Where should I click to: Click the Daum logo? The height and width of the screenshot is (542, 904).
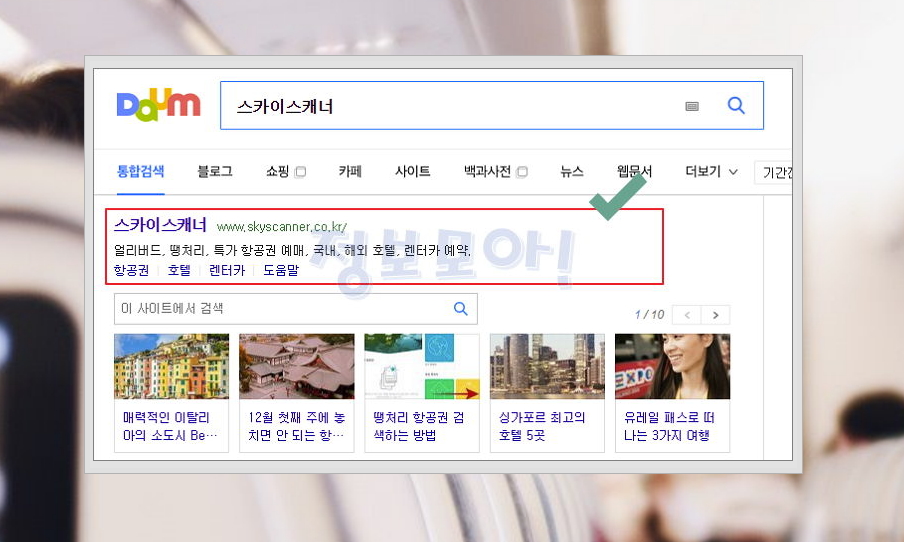pyautogui.click(x=159, y=105)
